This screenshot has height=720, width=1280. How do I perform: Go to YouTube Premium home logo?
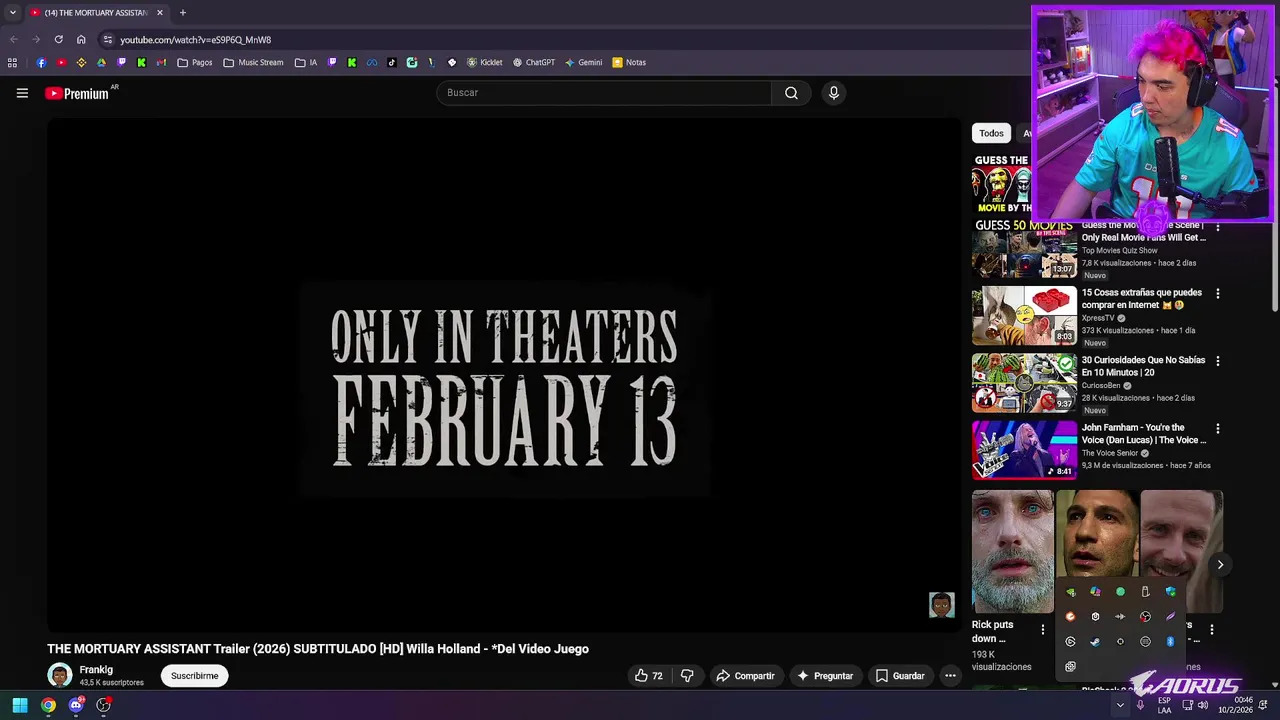(78, 93)
